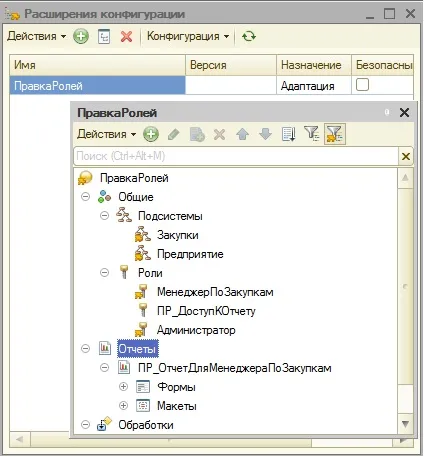The image size is (424, 457).
Task: Close the ПравкаРолей panel
Action: click(x=404, y=112)
